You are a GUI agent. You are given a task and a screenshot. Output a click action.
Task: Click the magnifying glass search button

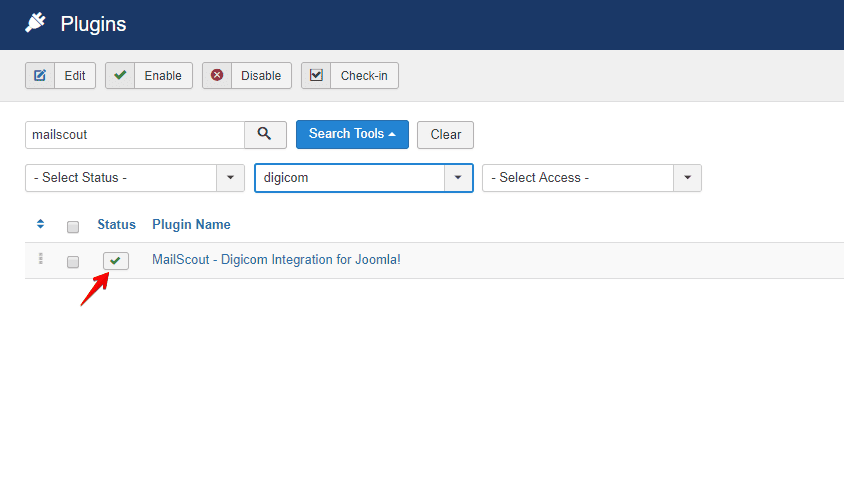(x=265, y=134)
